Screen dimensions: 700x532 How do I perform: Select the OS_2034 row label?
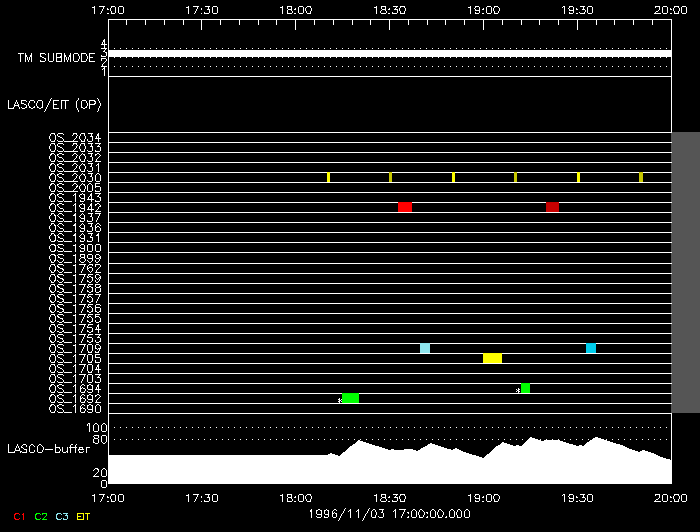coord(75,137)
